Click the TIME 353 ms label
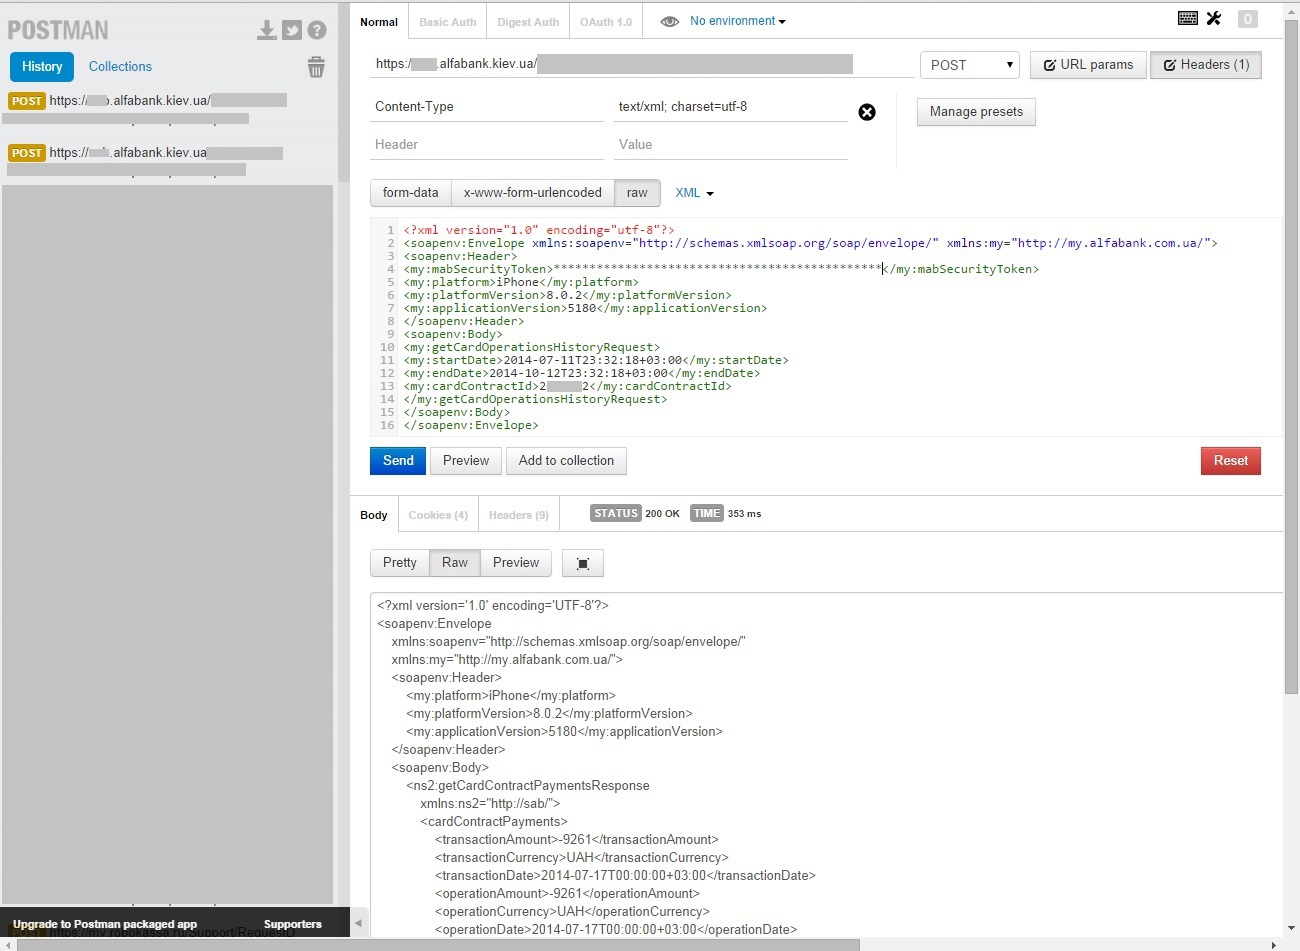Screen dimensions: 1300x951 click(x=726, y=514)
